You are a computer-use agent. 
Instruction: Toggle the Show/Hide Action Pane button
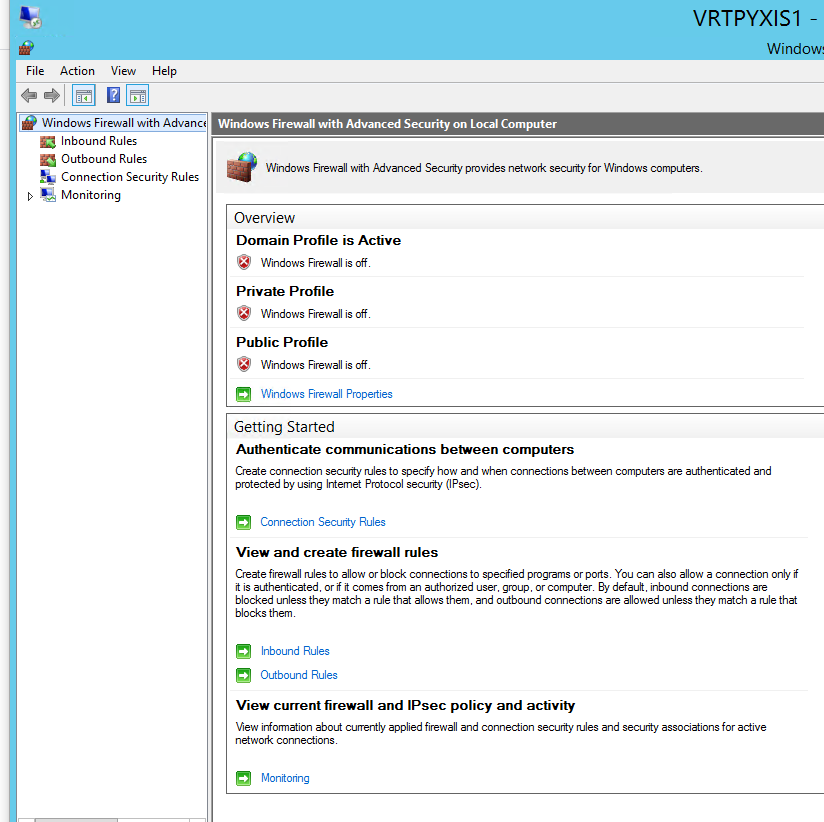pos(138,96)
